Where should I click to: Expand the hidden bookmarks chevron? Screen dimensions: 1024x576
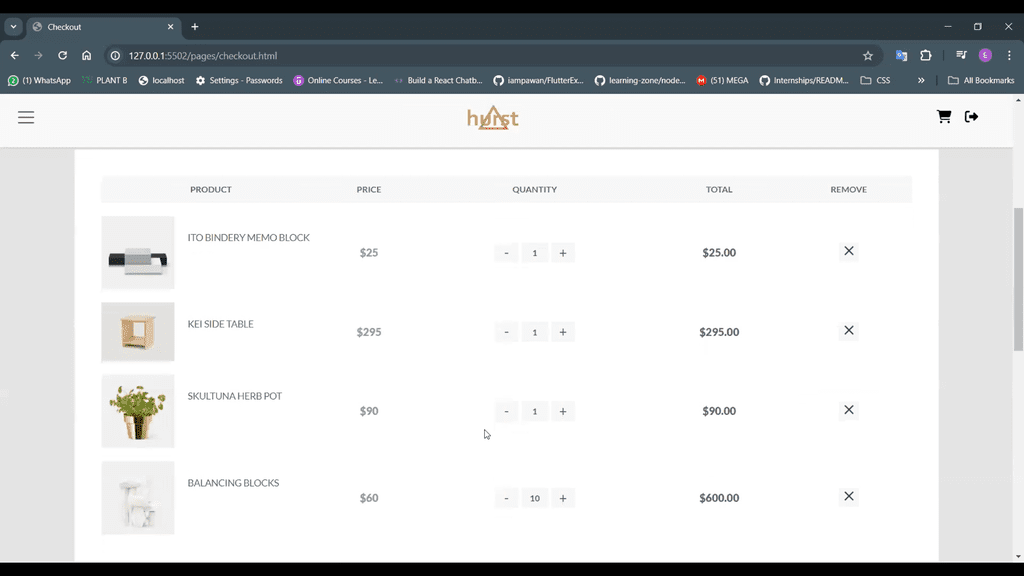pos(921,80)
